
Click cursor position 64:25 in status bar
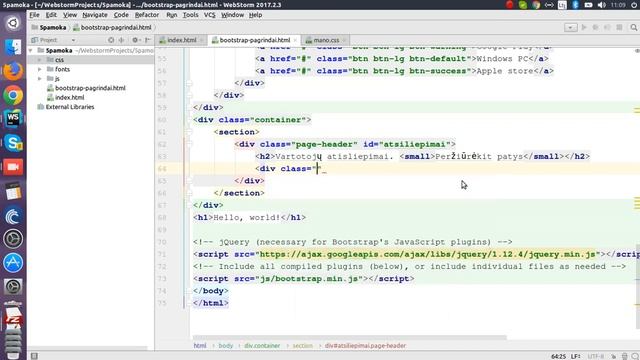558,356
